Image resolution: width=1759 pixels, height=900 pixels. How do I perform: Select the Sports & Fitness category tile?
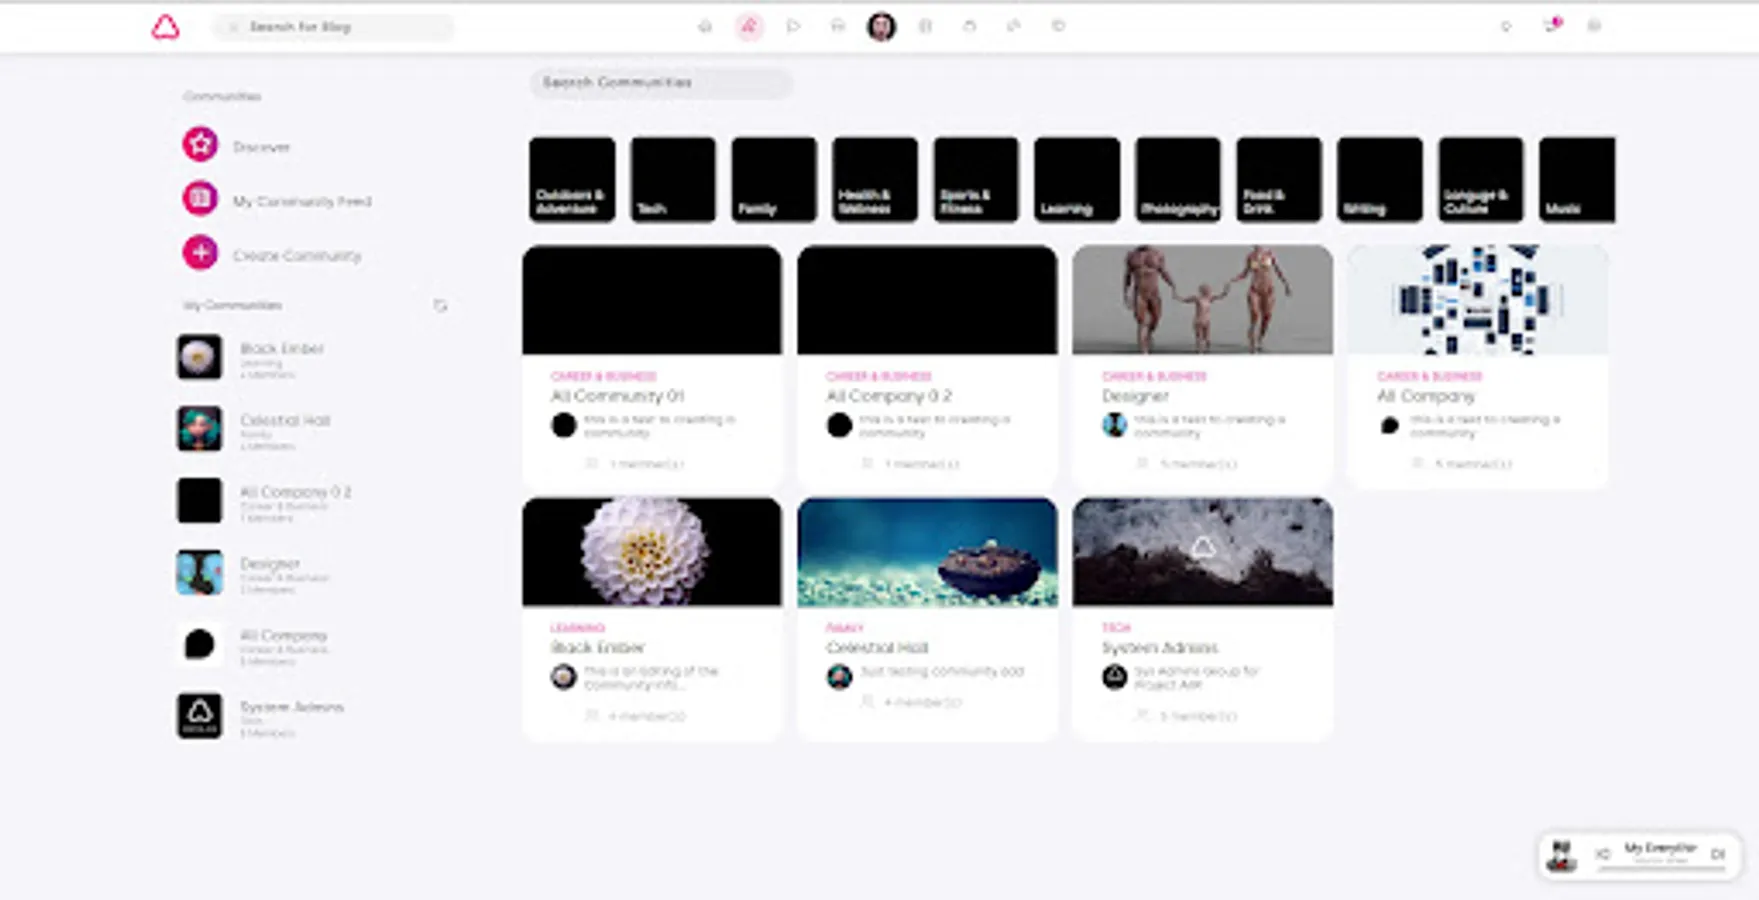[x=976, y=180]
